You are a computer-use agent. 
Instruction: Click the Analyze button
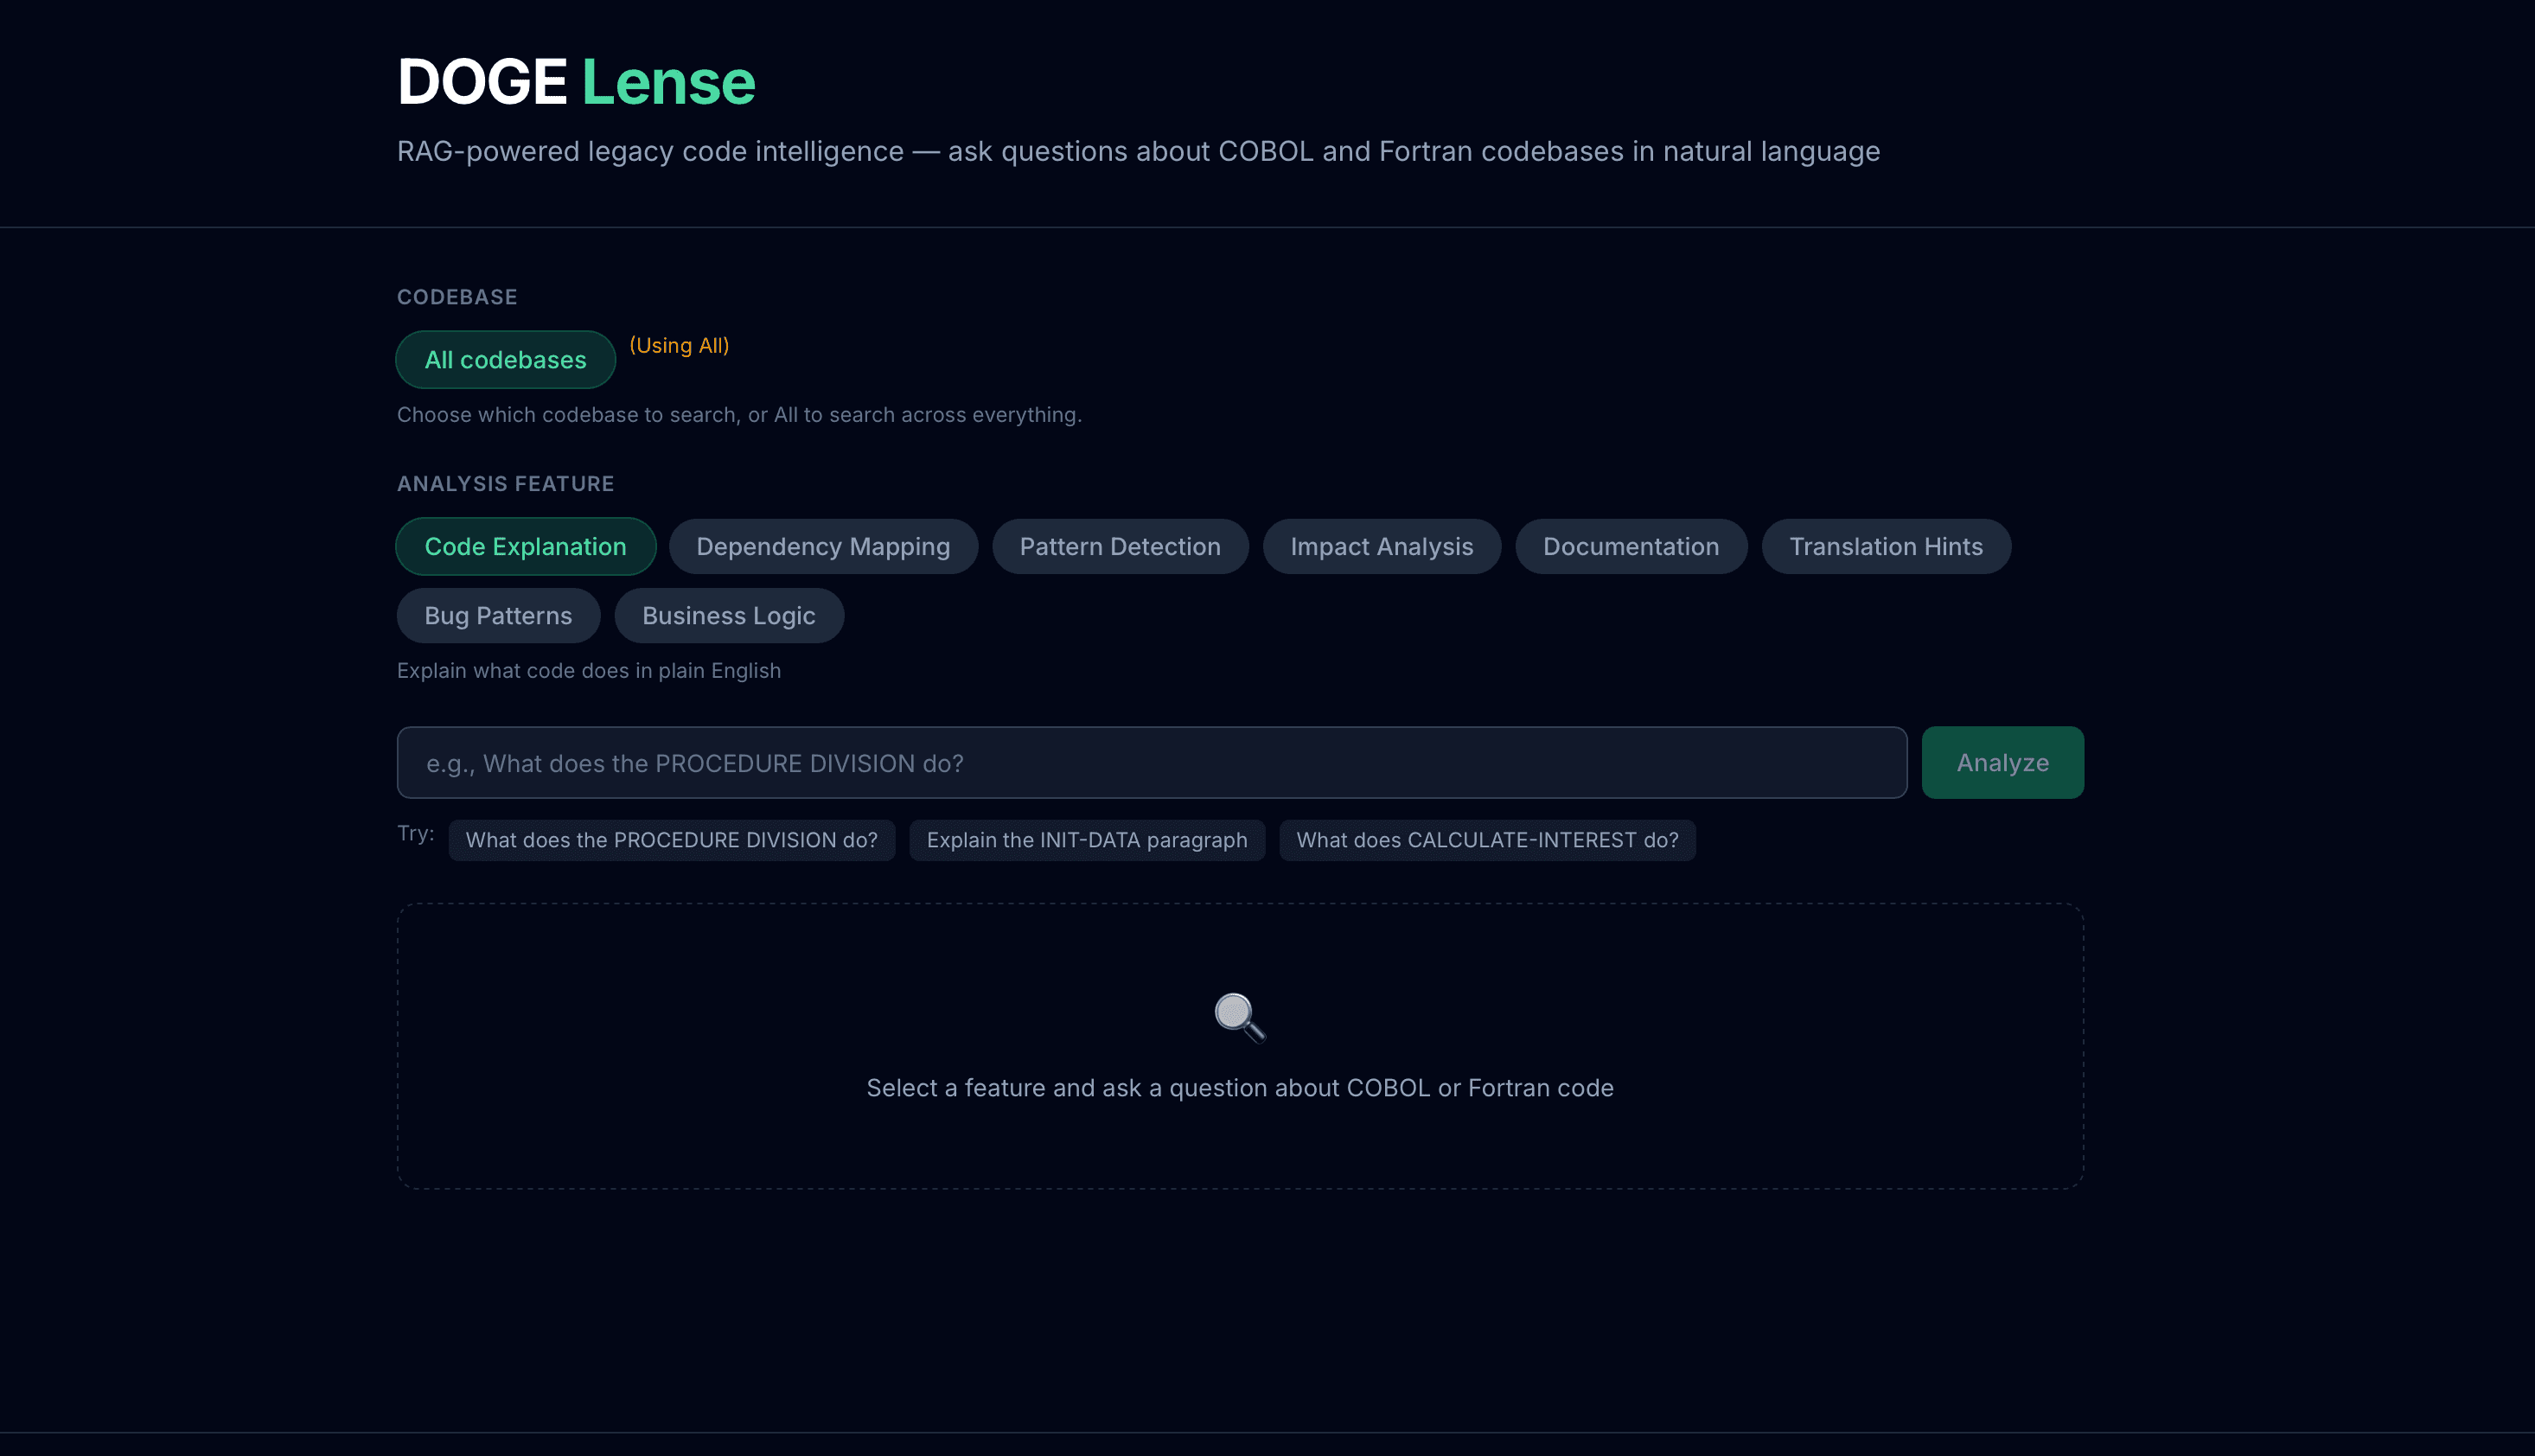[x=2001, y=762]
